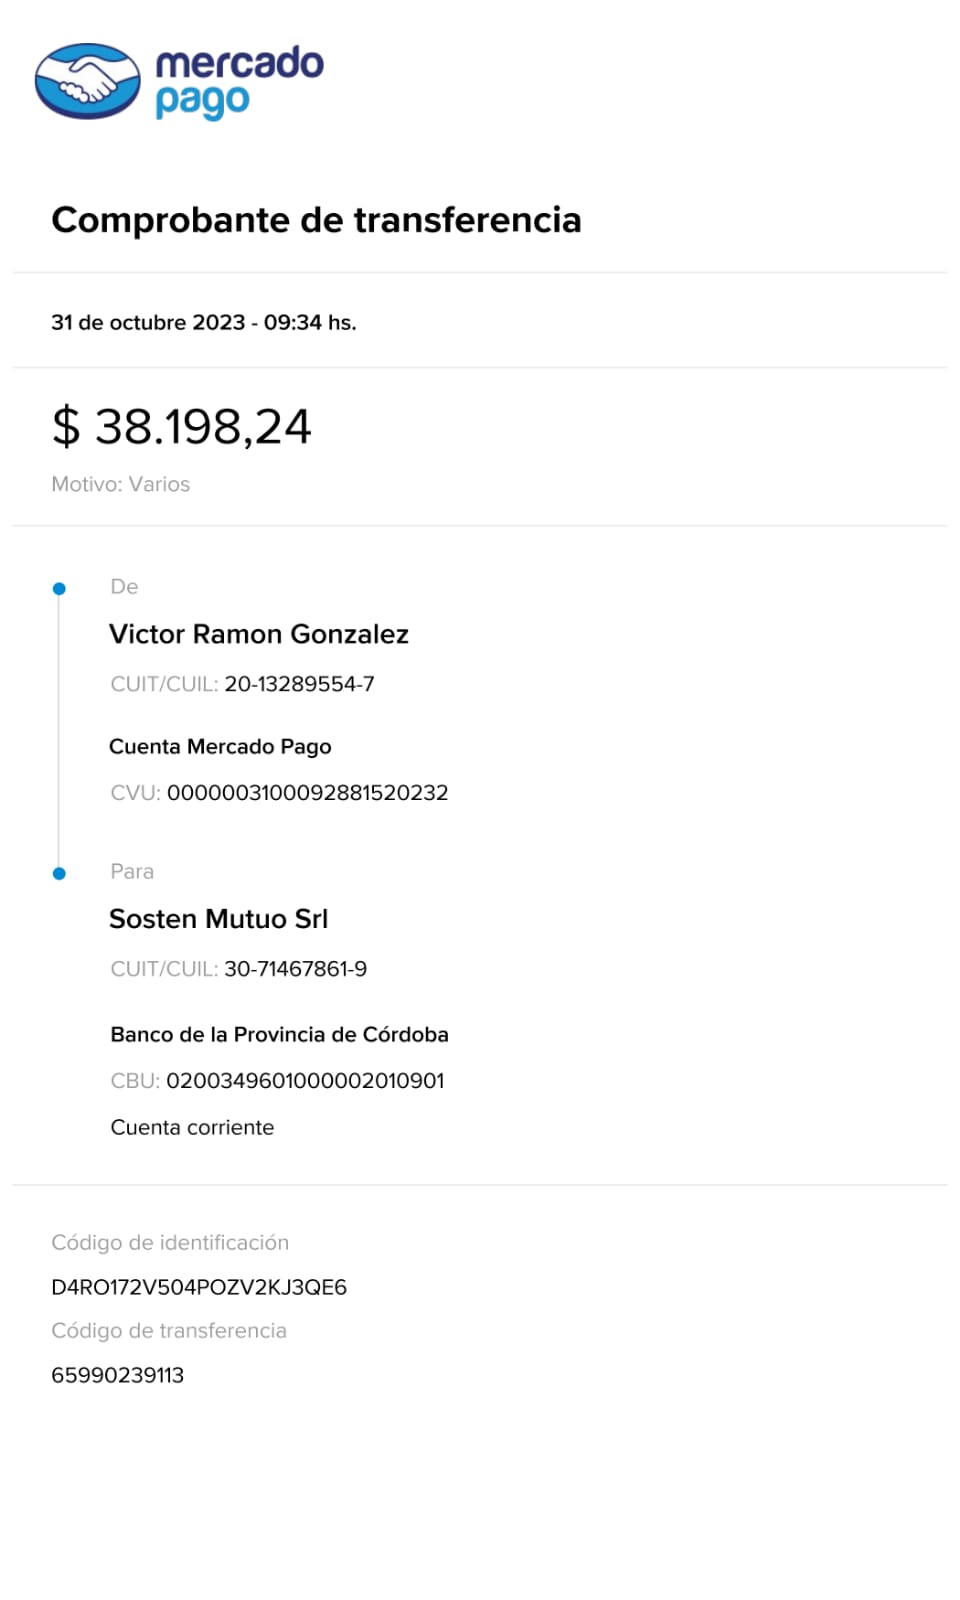
Task: Click the date 31 de octubre 2023
Action: [x=148, y=323]
